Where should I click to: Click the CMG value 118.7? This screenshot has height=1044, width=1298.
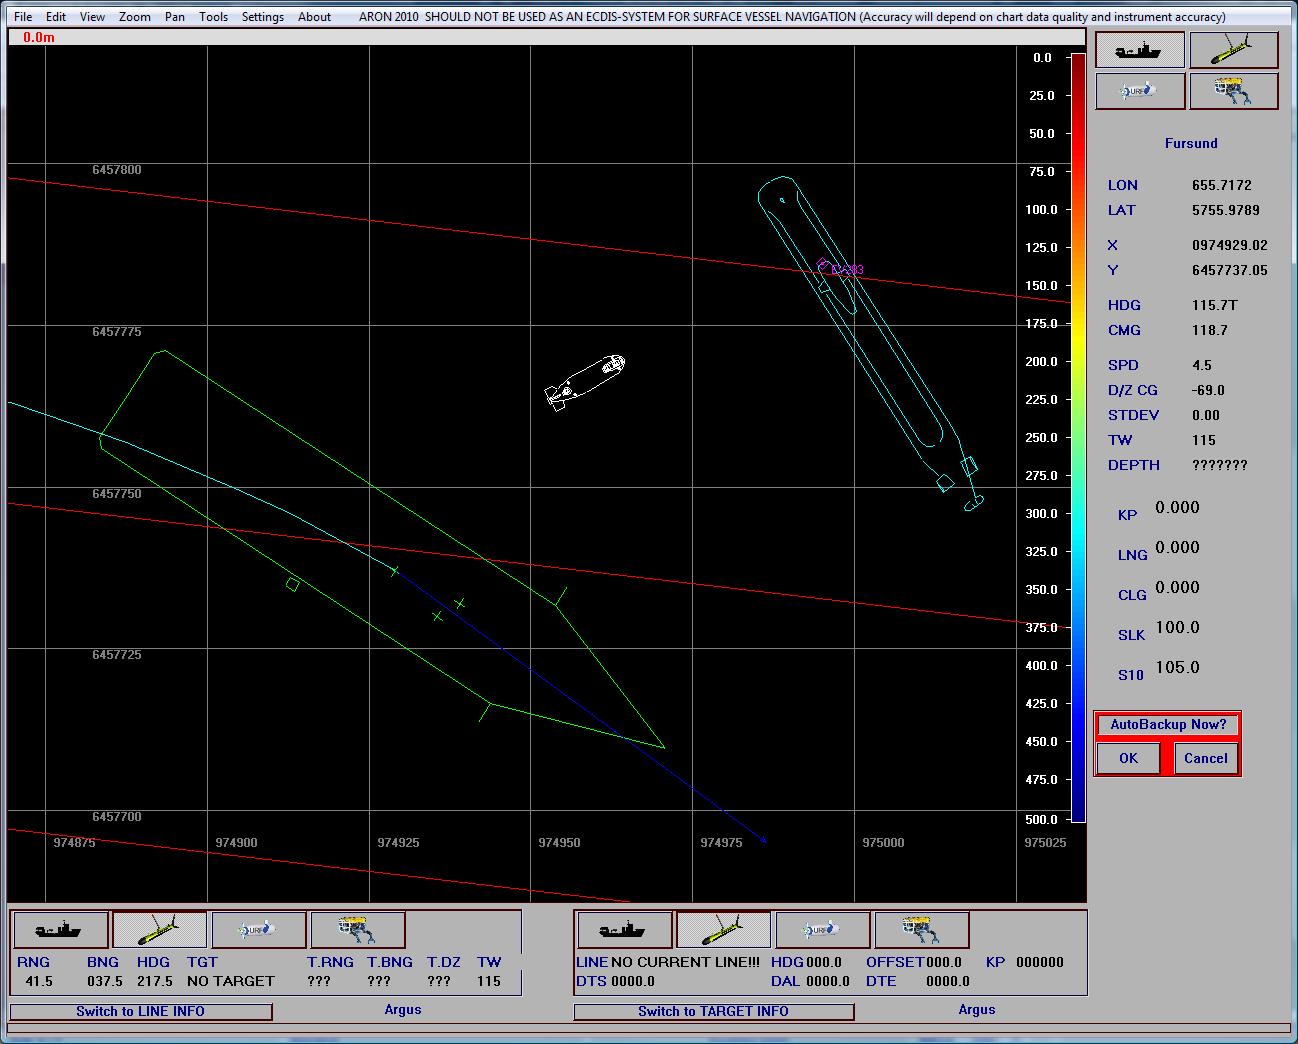tap(1210, 330)
